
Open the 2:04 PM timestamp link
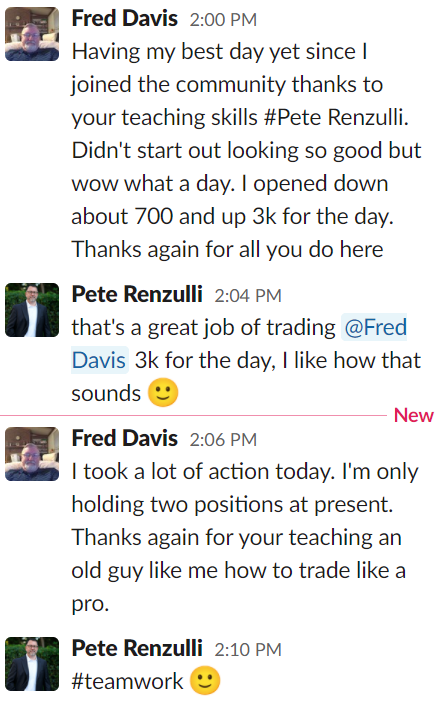248,296
